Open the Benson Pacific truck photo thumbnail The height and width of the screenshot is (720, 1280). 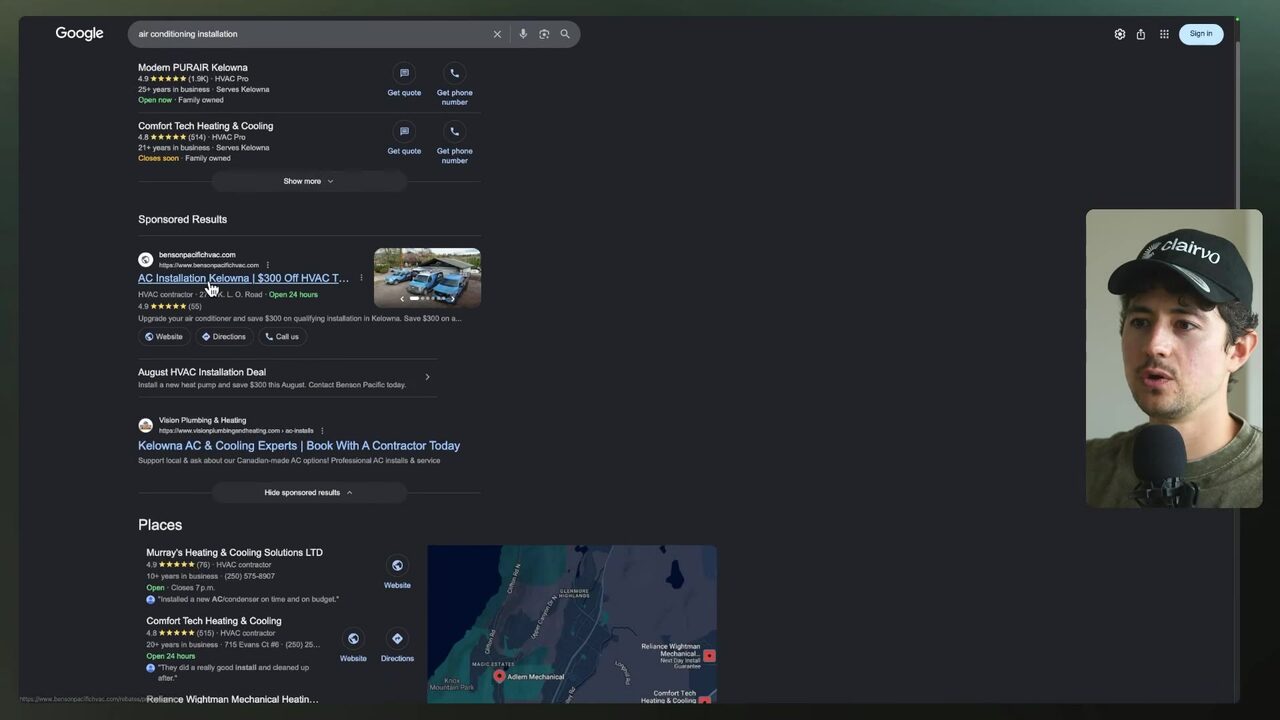click(x=427, y=277)
